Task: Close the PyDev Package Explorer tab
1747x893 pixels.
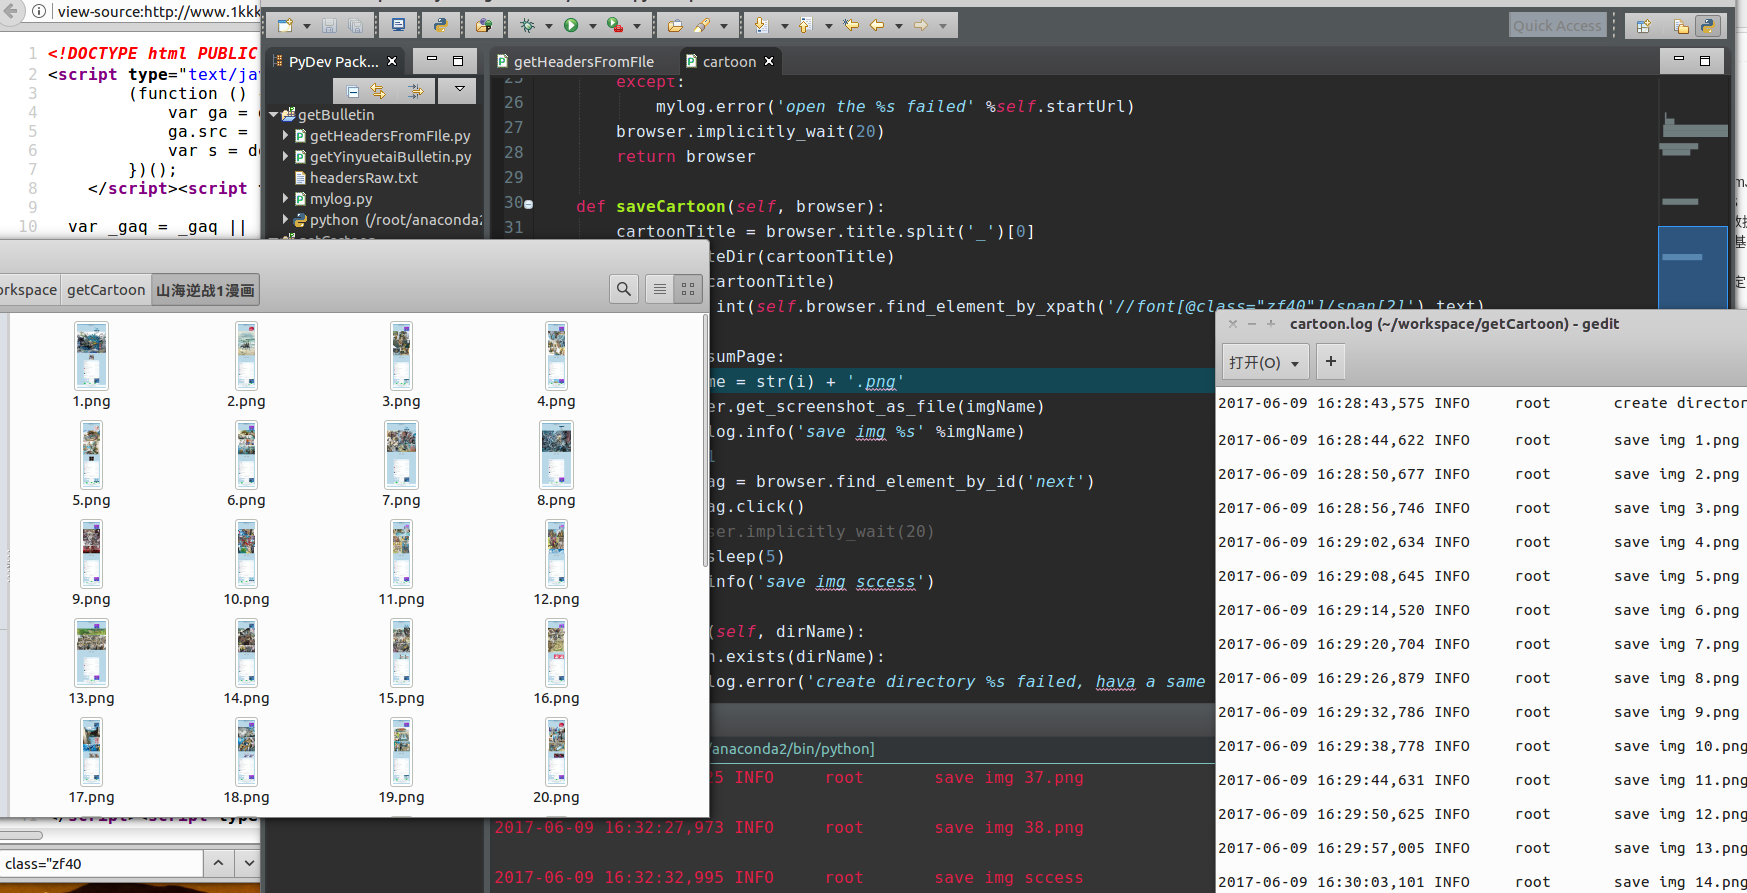Action: coord(392,61)
